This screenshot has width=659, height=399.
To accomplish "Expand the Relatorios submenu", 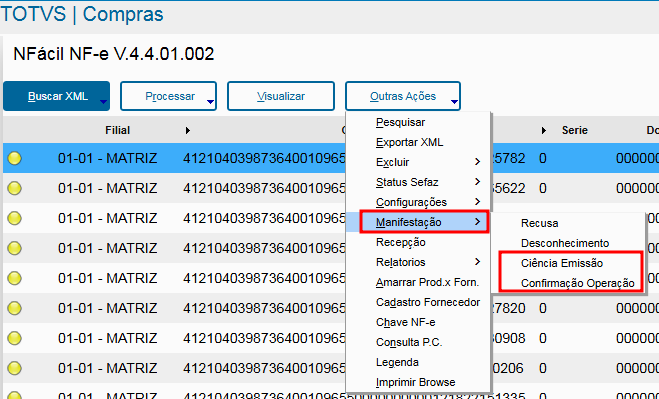I will (x=418, y=262).
